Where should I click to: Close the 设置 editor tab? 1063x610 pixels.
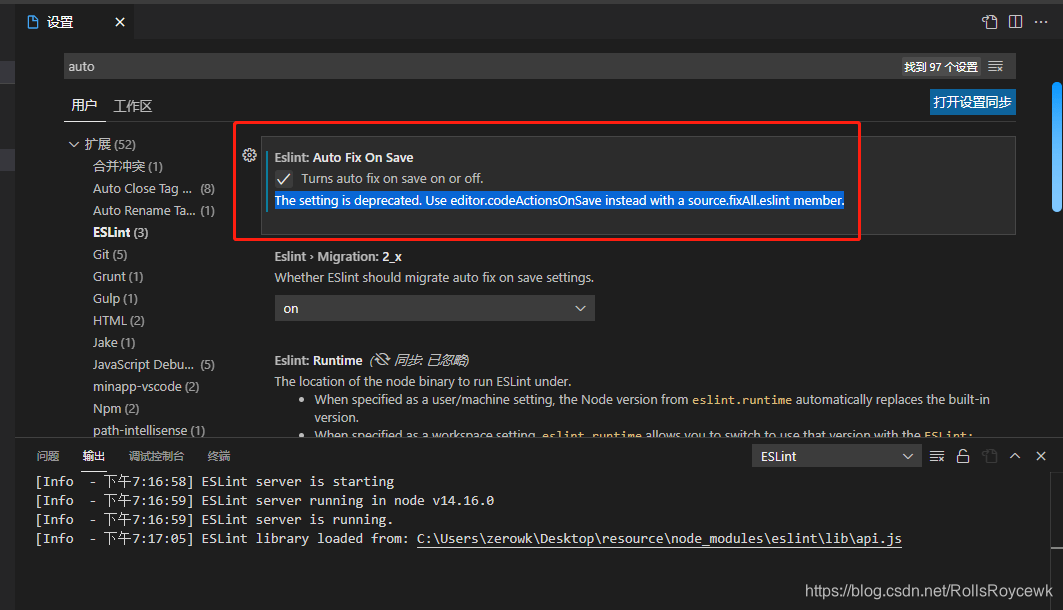pyautogui.click(x=120, y=22)
